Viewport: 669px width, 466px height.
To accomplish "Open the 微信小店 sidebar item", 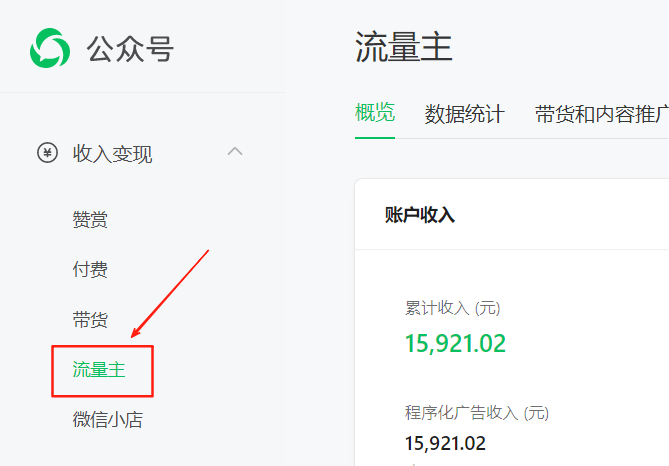I will [x=108, y=419].
